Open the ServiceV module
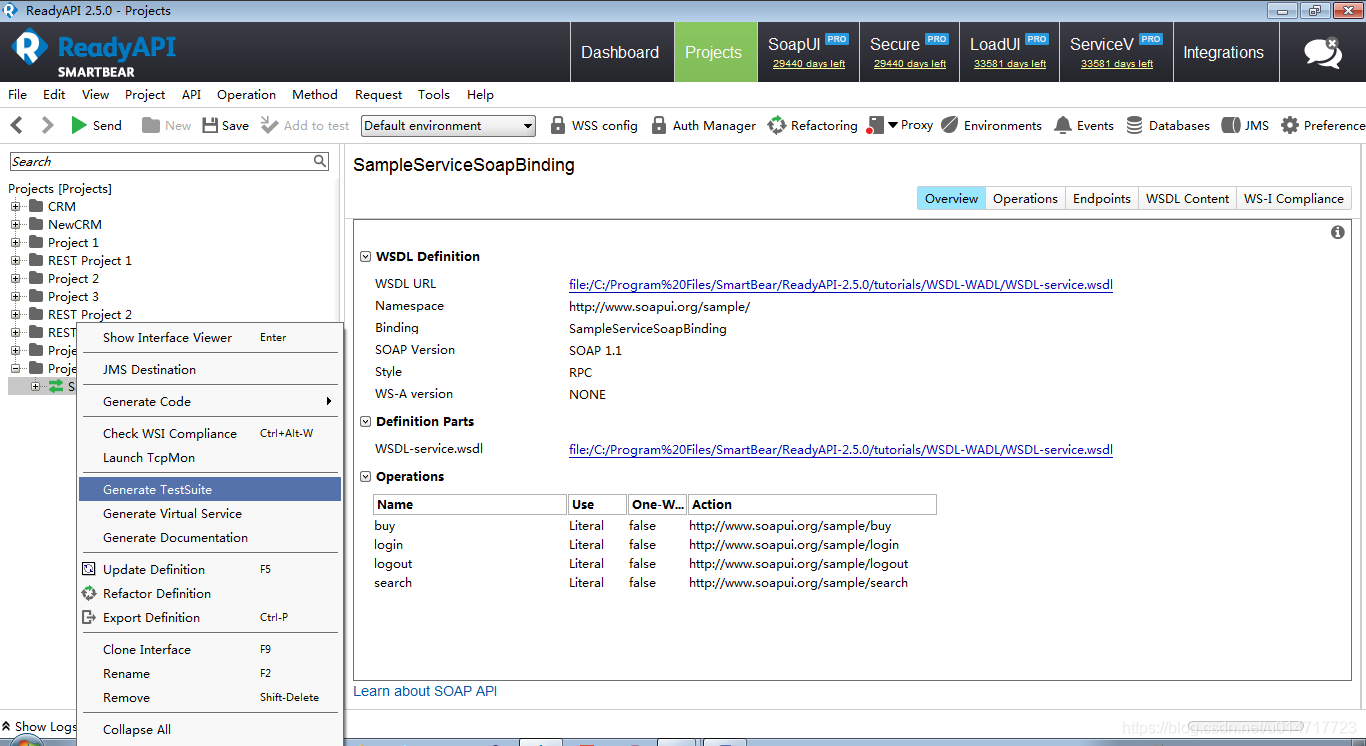The height and width of the screenshot is (746, 1366). tap(1116, 52)
